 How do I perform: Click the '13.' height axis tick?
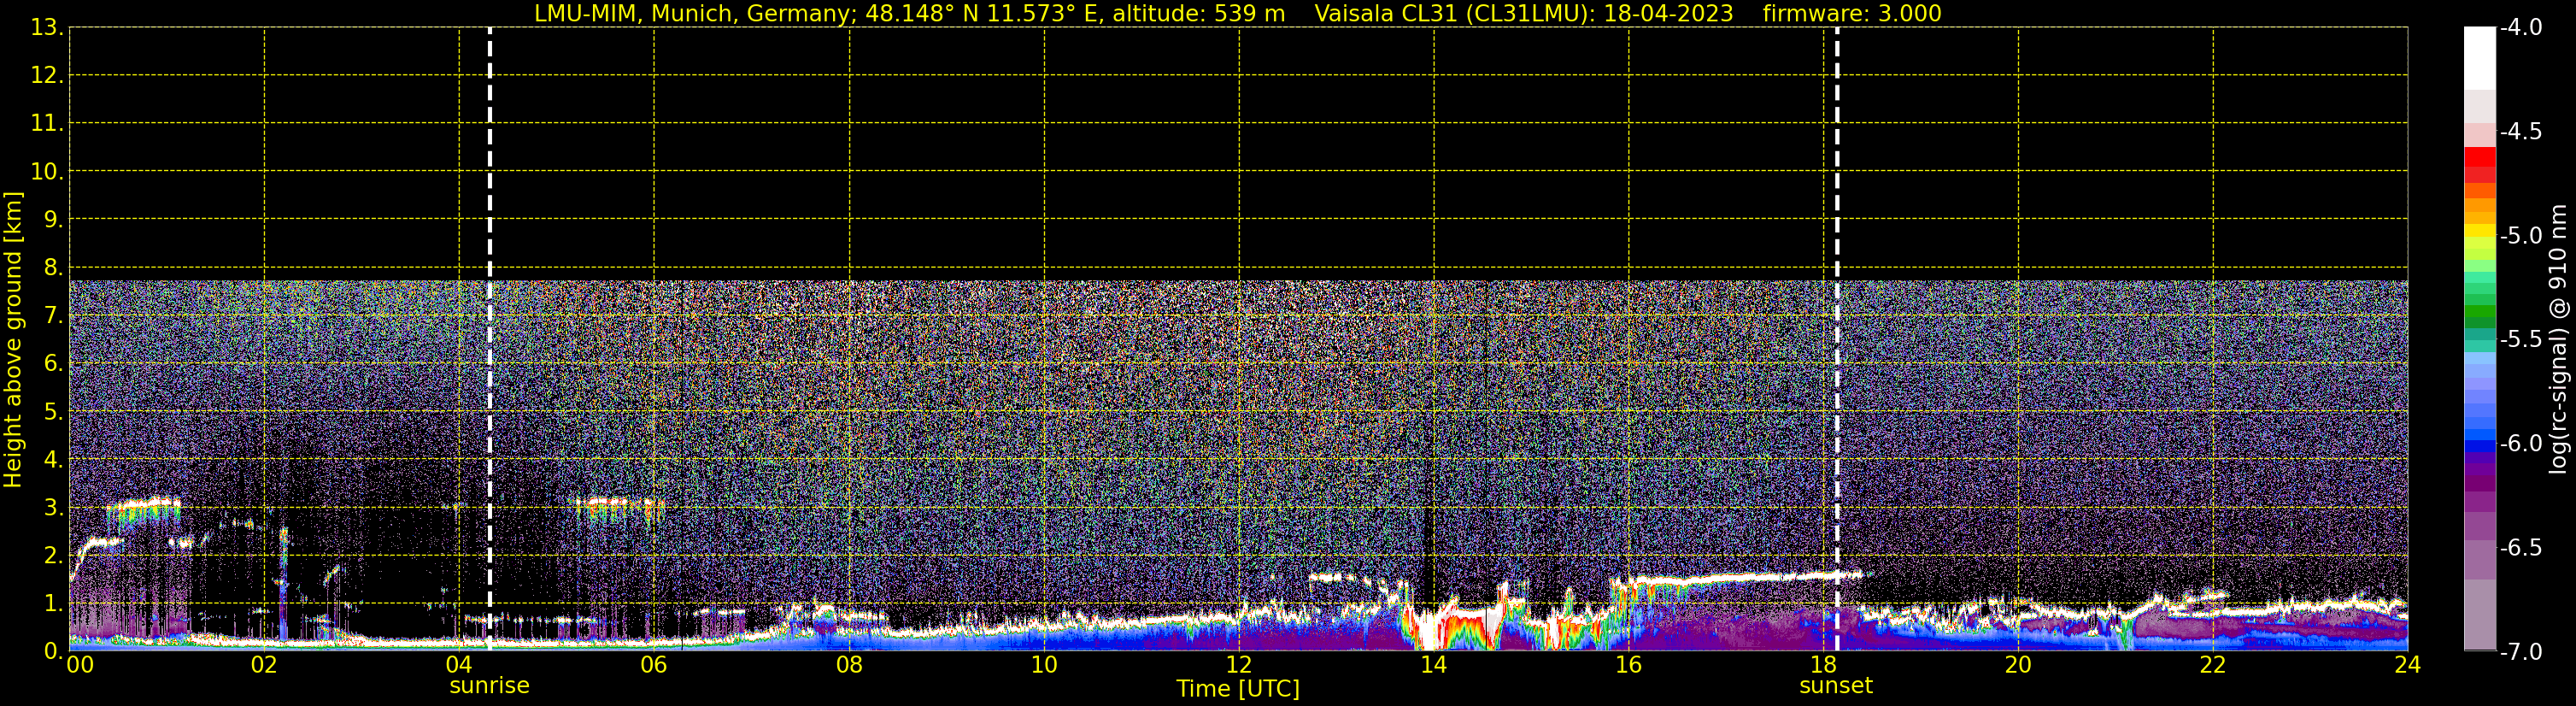coord(47,28)
